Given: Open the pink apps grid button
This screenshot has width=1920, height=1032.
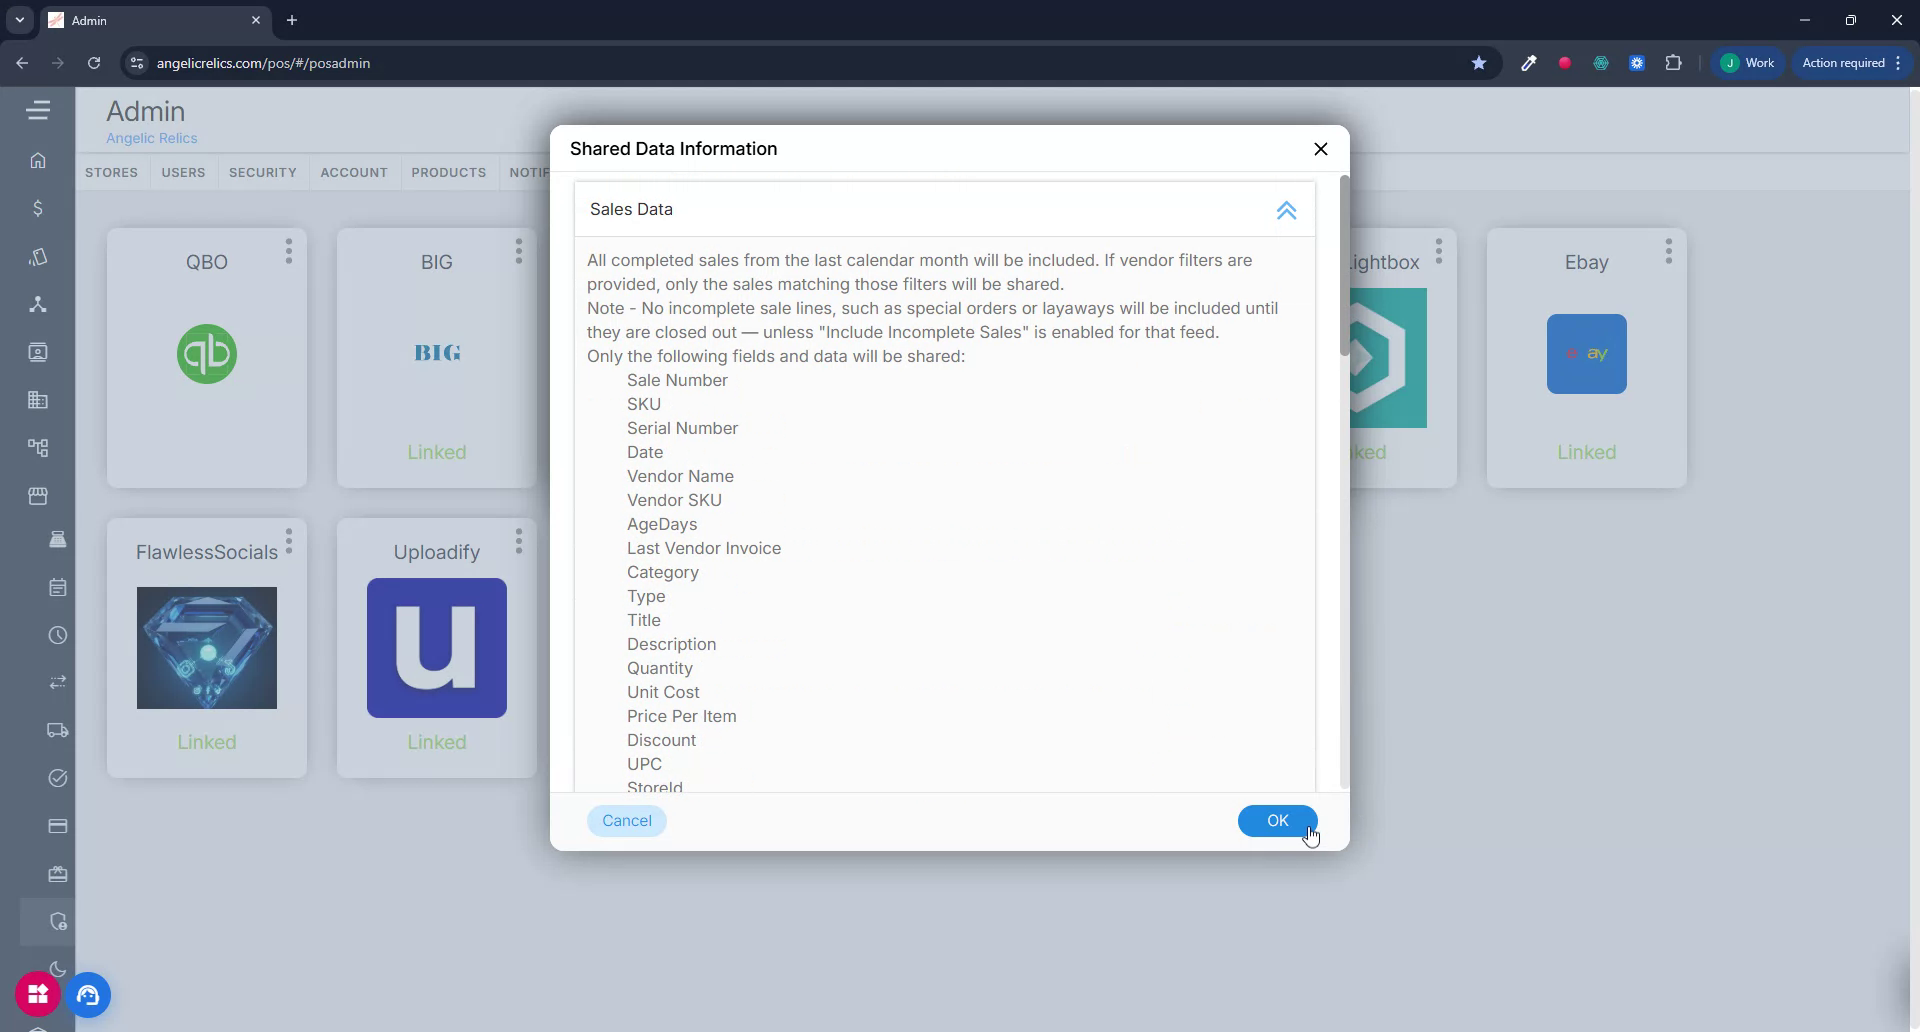Looking at the screenshot, I should tap(38, 994).
